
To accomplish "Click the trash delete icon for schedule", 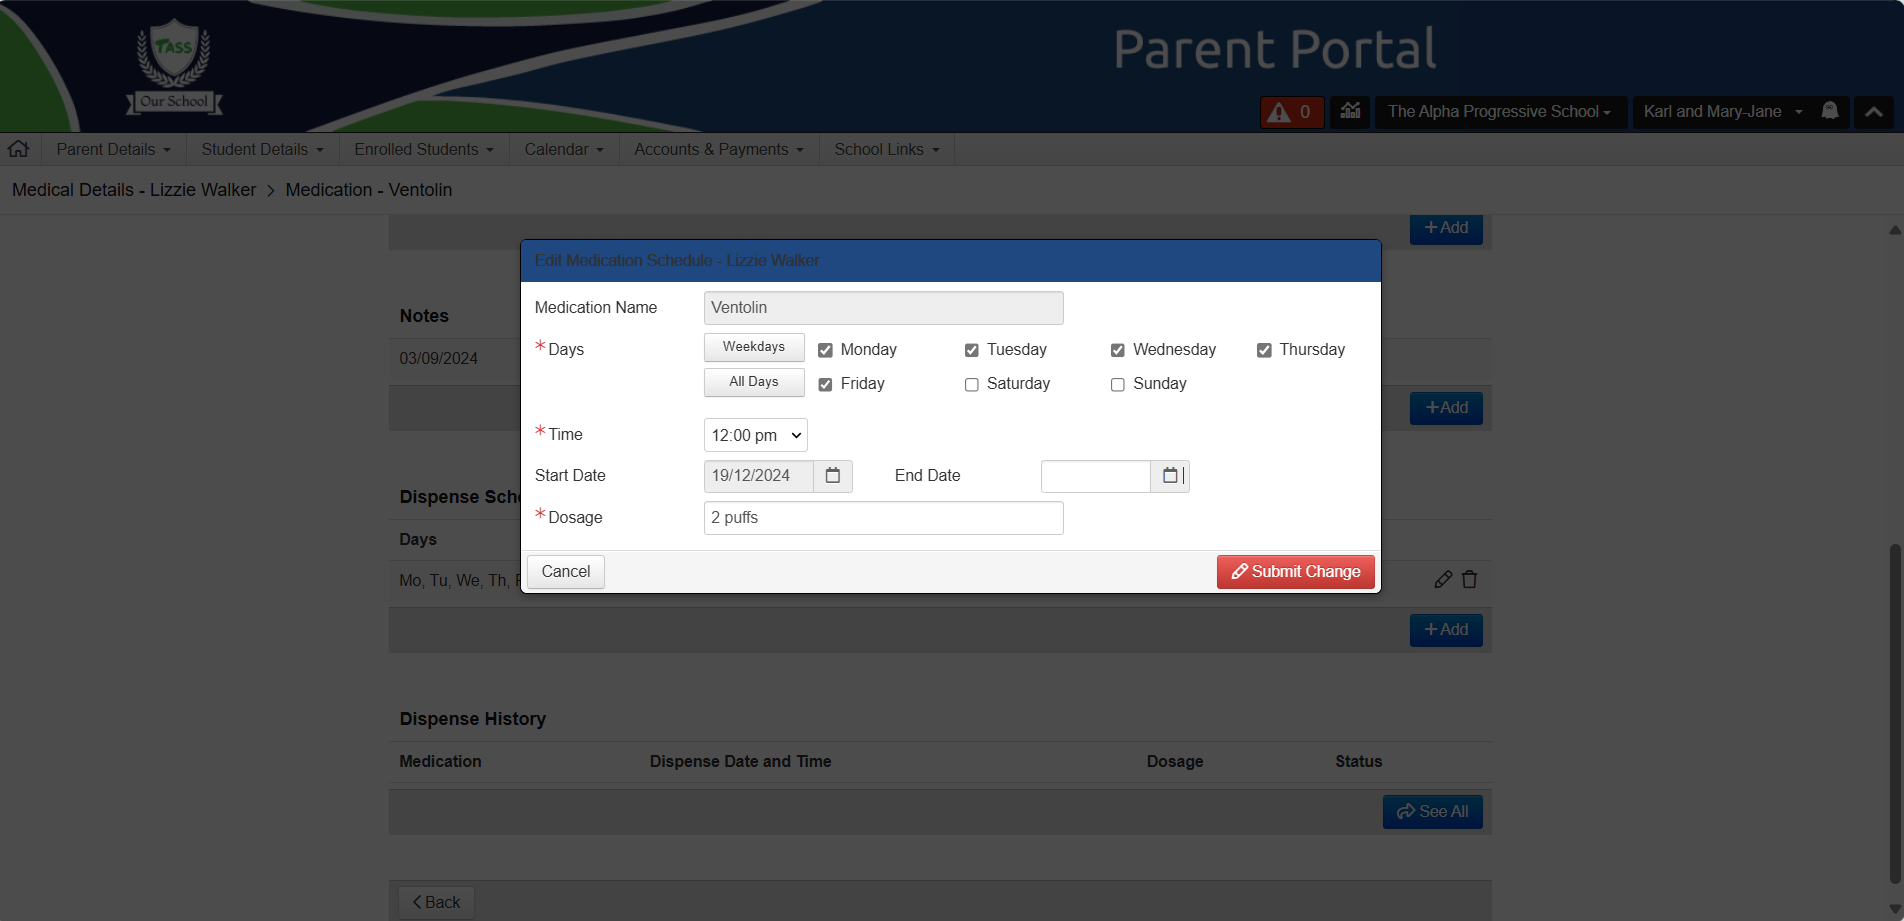I will (x=1469, y=580).
